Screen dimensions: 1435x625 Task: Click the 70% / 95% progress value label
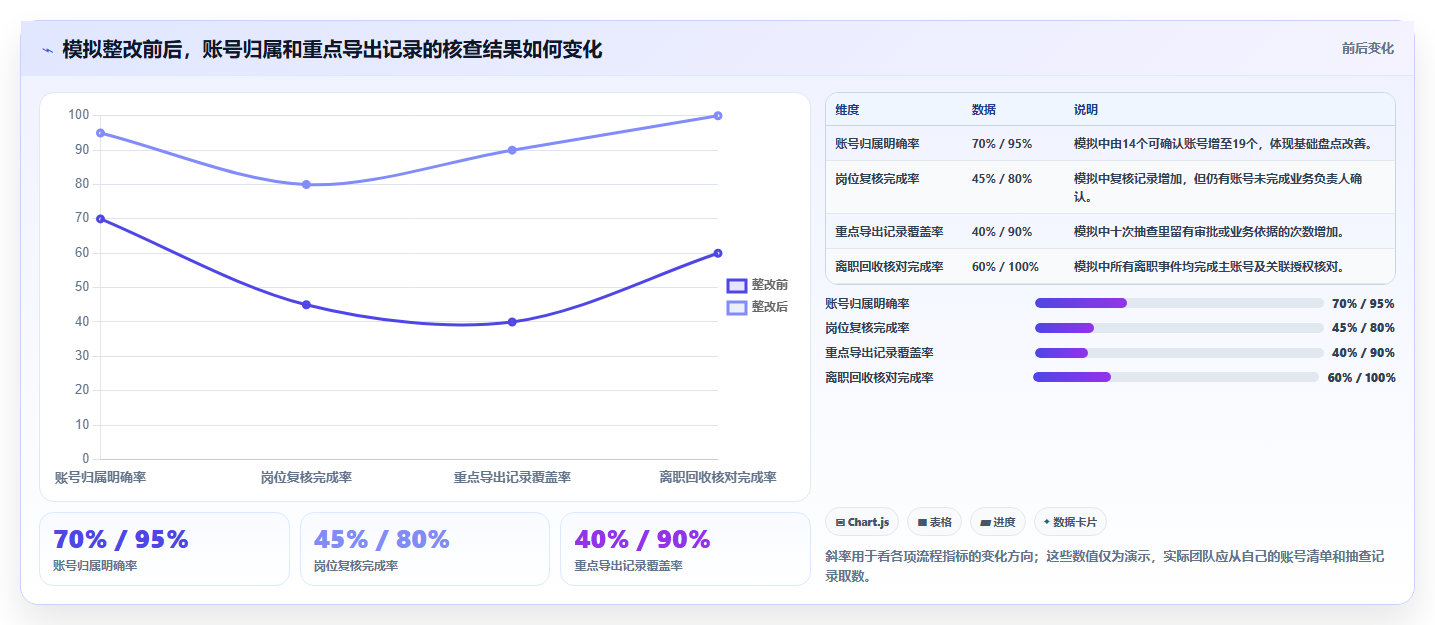click(x=1363, y=303)
